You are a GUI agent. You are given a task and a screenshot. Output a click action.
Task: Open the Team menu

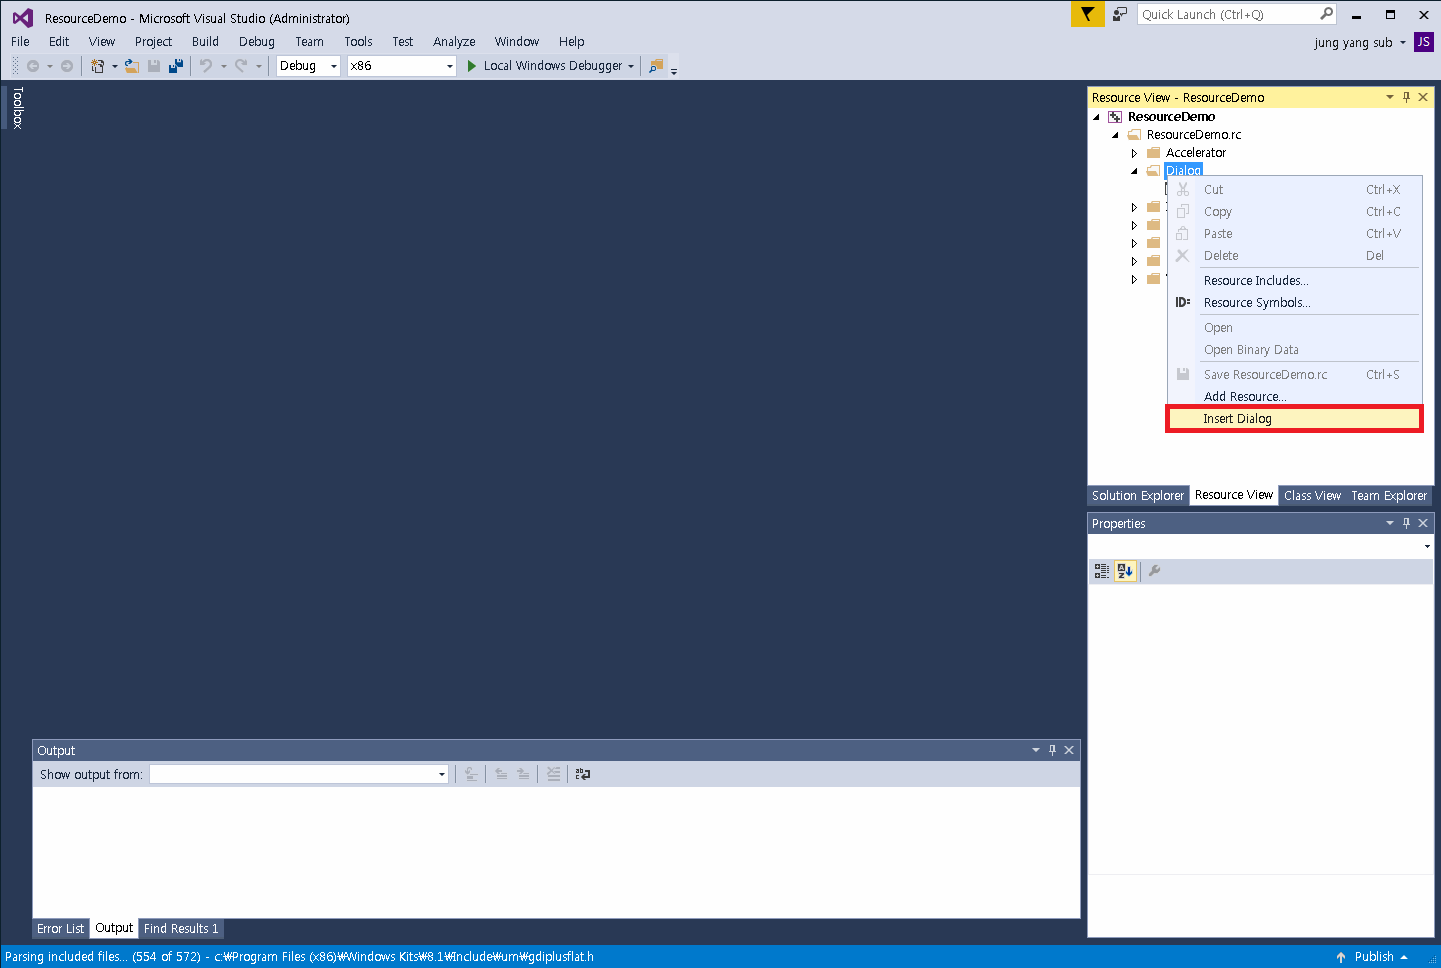pyautogui.click(x=309, y=42)
